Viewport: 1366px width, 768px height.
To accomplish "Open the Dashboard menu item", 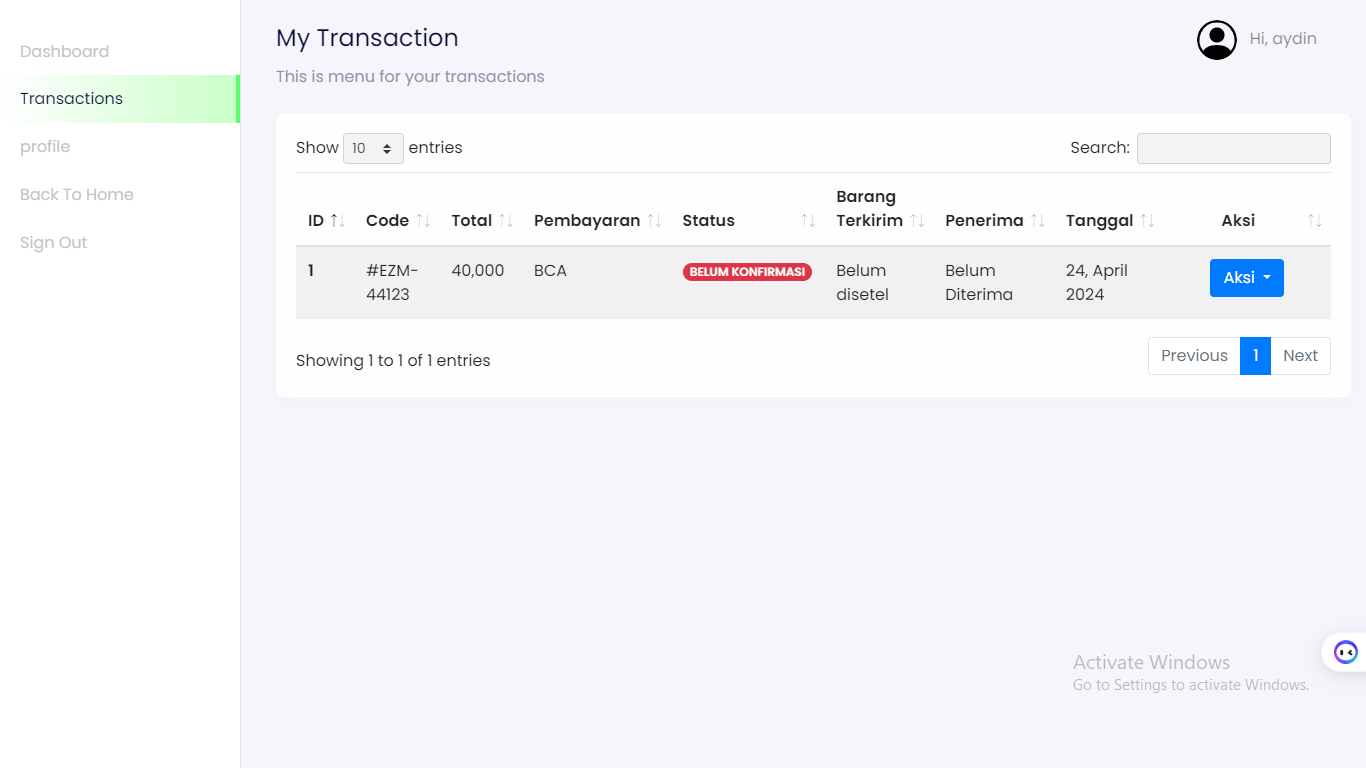I will pos(64,52).
